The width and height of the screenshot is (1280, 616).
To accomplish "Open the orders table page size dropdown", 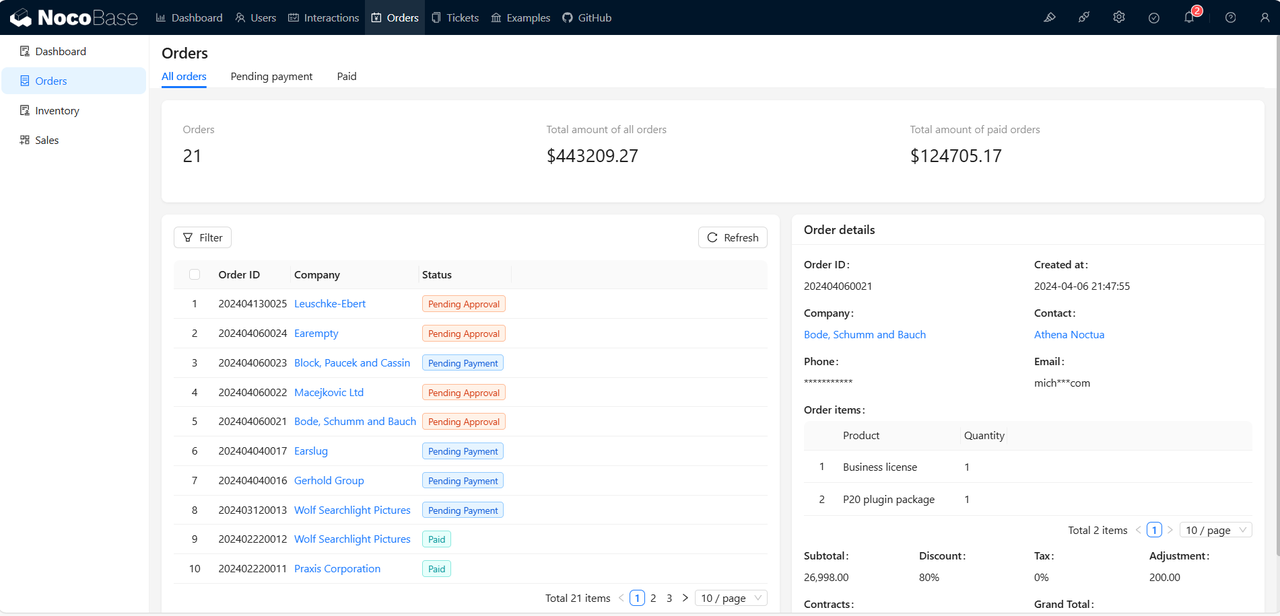I will pyautogui.click(x=731, y=598).
